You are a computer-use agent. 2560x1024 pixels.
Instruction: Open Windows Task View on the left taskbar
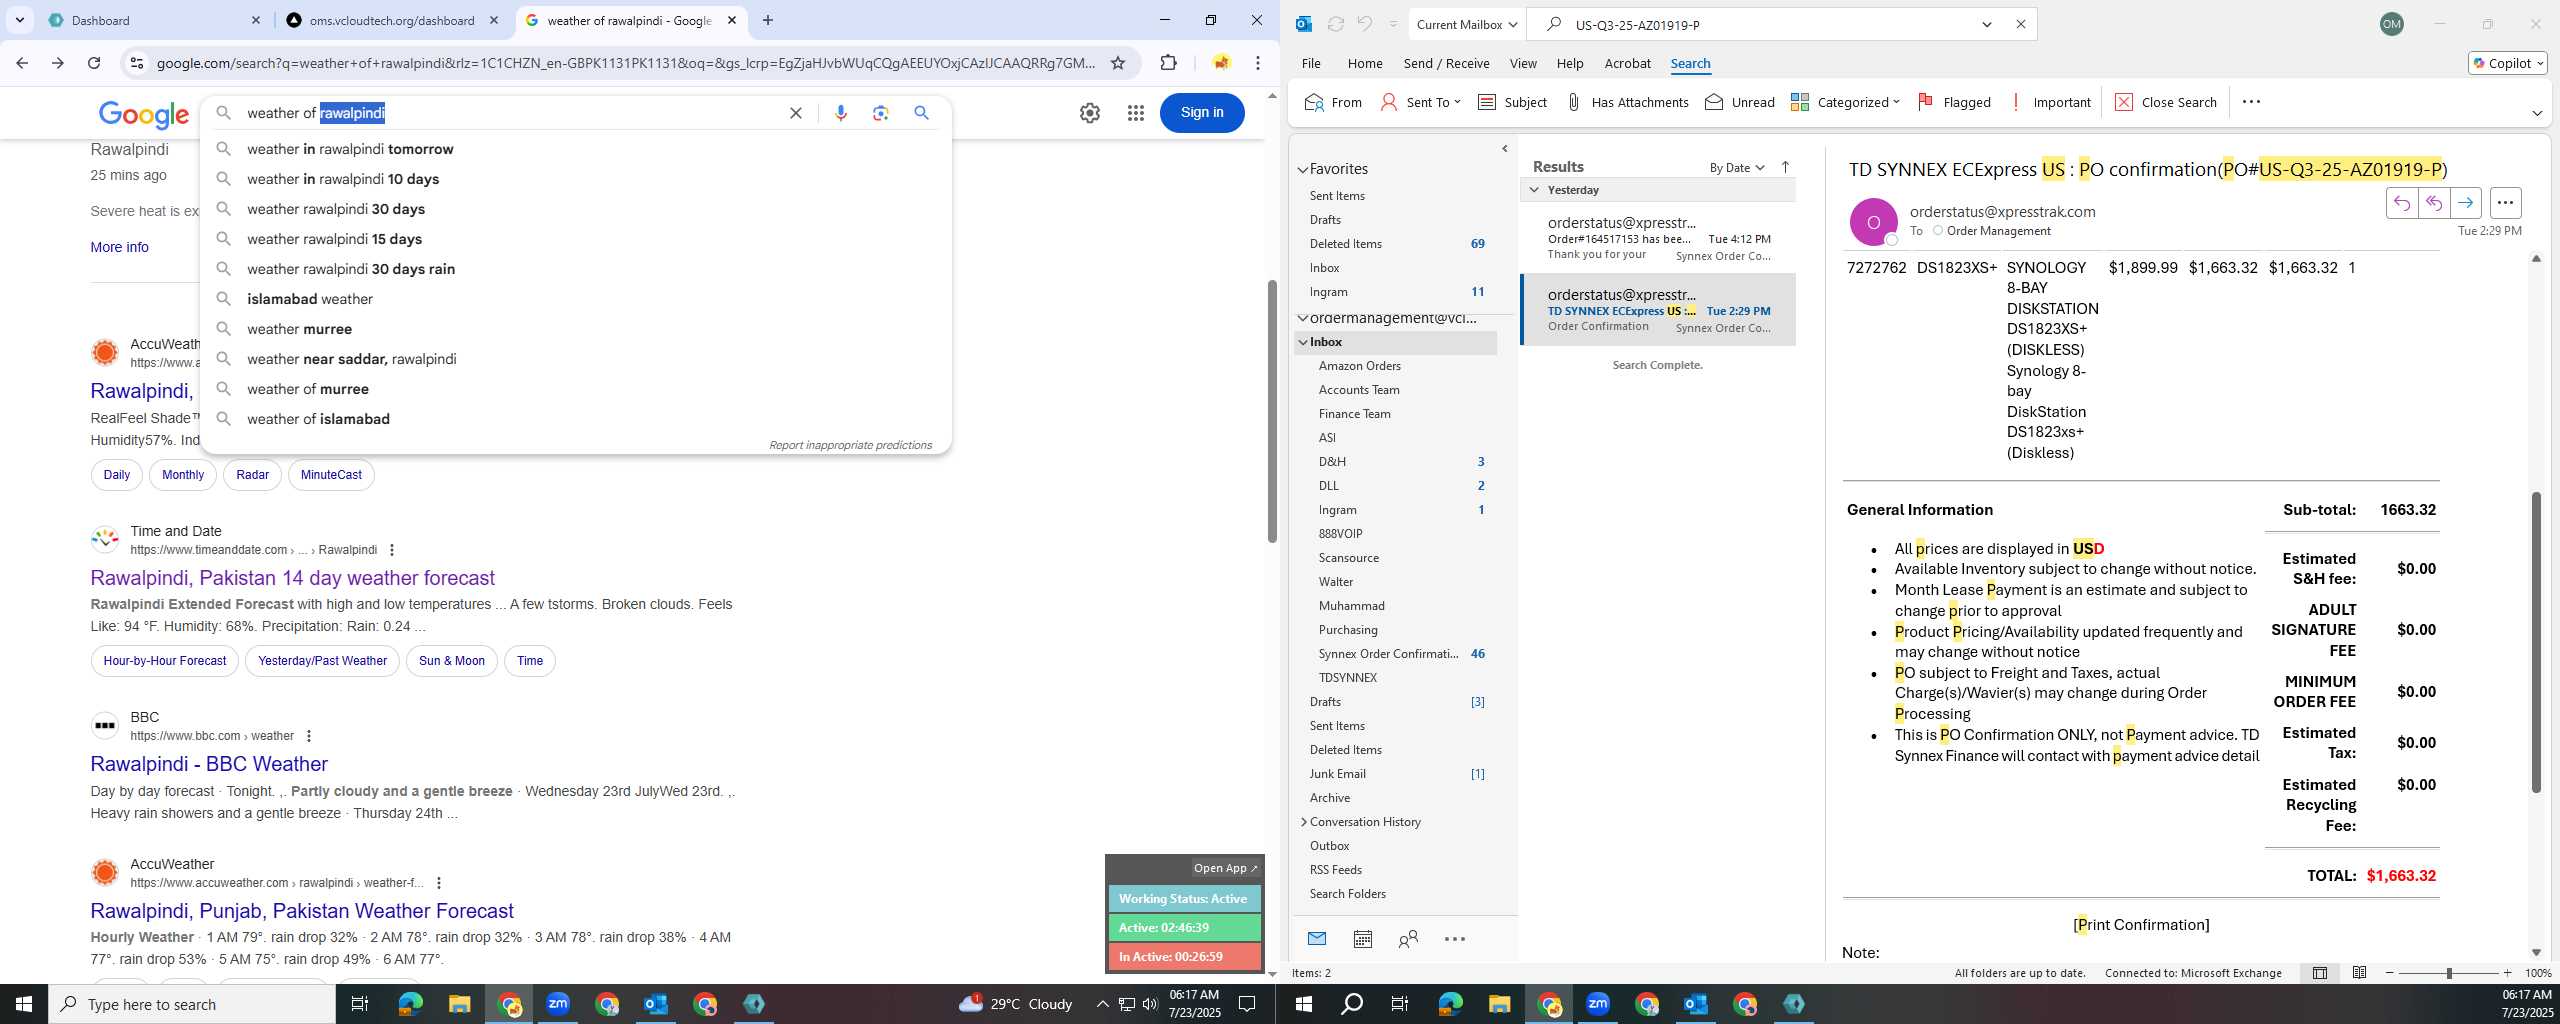point(360,1004)
